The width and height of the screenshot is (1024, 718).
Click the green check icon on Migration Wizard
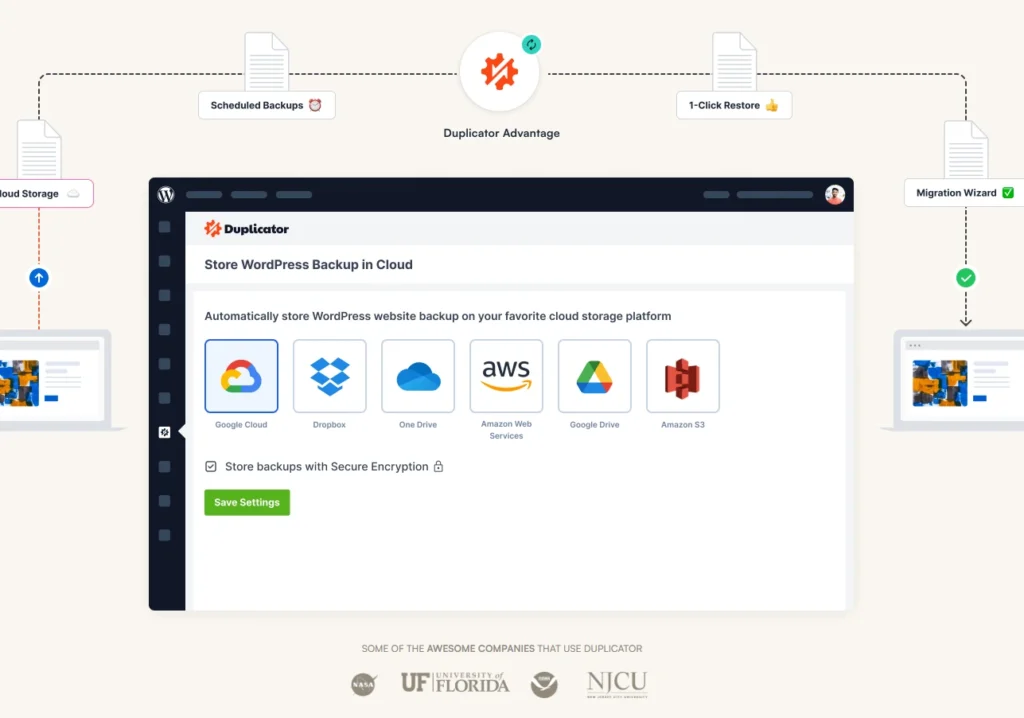1008,193
